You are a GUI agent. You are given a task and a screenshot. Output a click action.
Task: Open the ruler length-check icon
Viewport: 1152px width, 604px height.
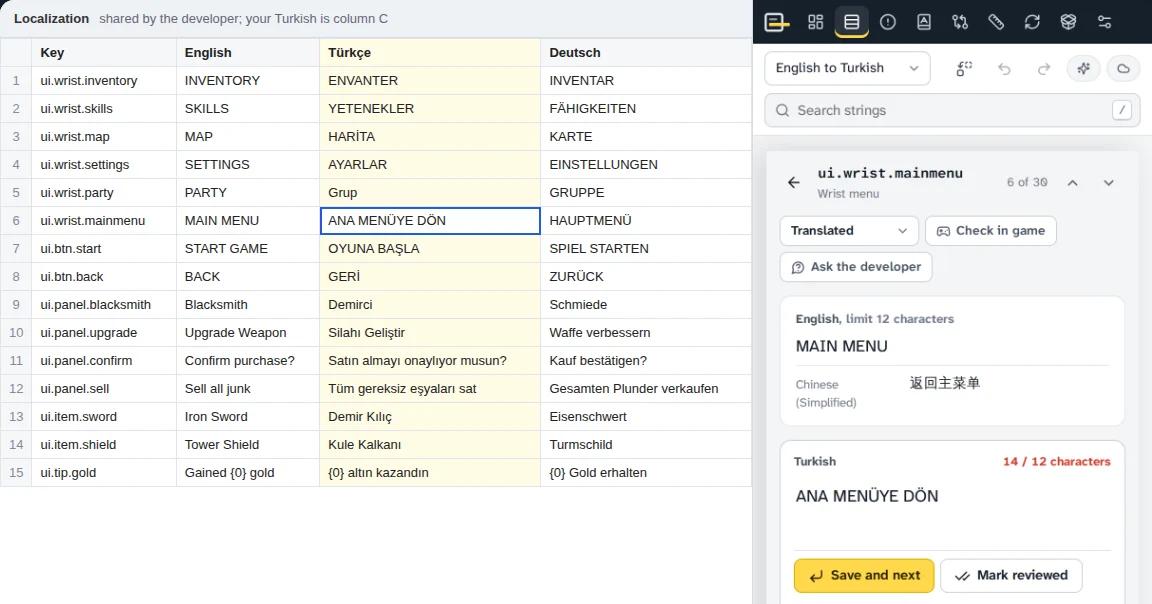click(x=996, y=22)
